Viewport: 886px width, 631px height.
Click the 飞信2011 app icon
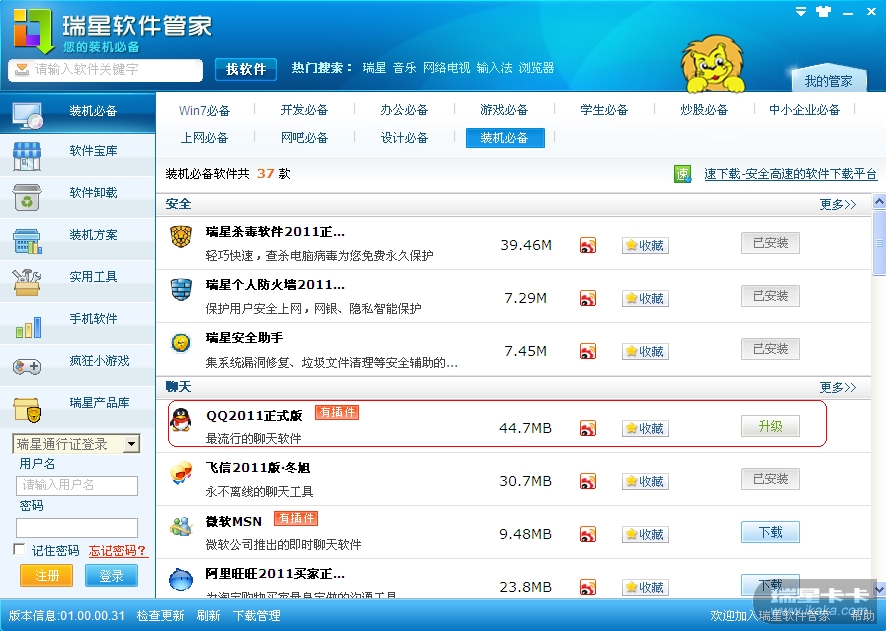pyautogui.click(x=181, y=473)
